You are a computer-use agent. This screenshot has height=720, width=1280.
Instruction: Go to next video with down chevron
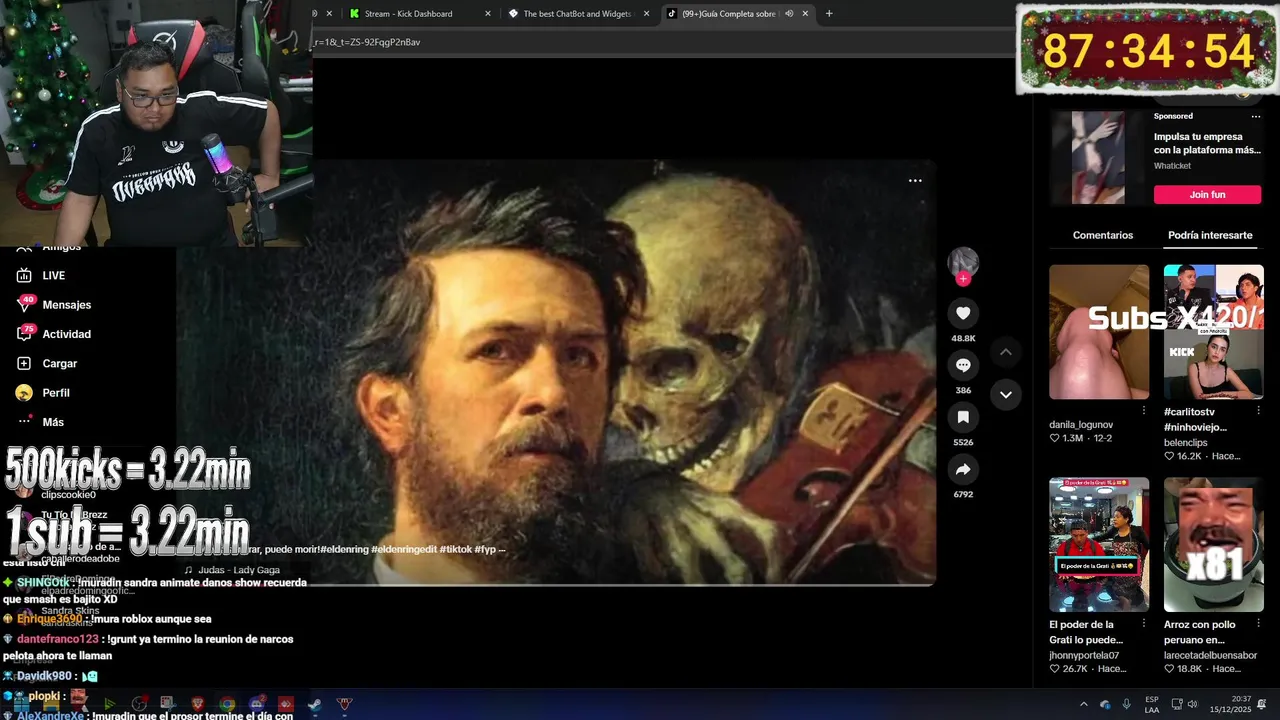coord(1006,394)
